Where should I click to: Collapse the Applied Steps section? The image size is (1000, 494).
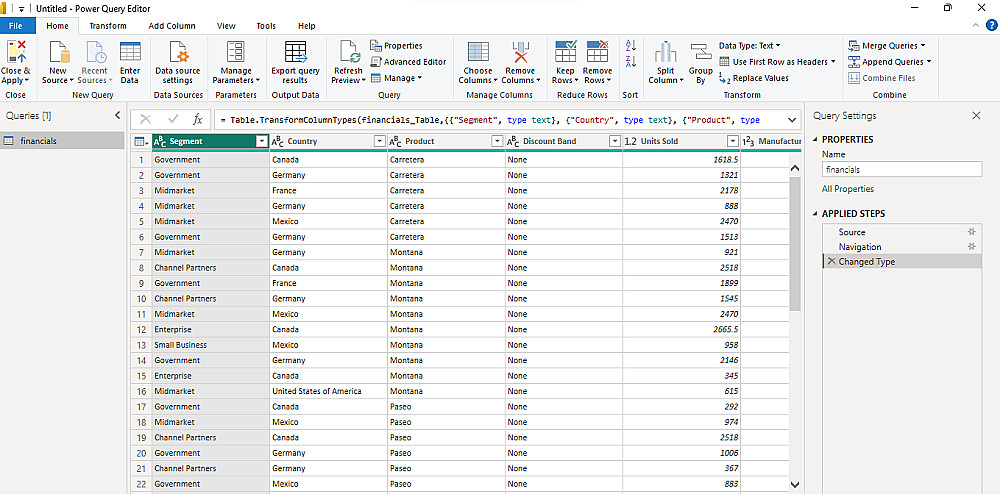pos(814,214)
